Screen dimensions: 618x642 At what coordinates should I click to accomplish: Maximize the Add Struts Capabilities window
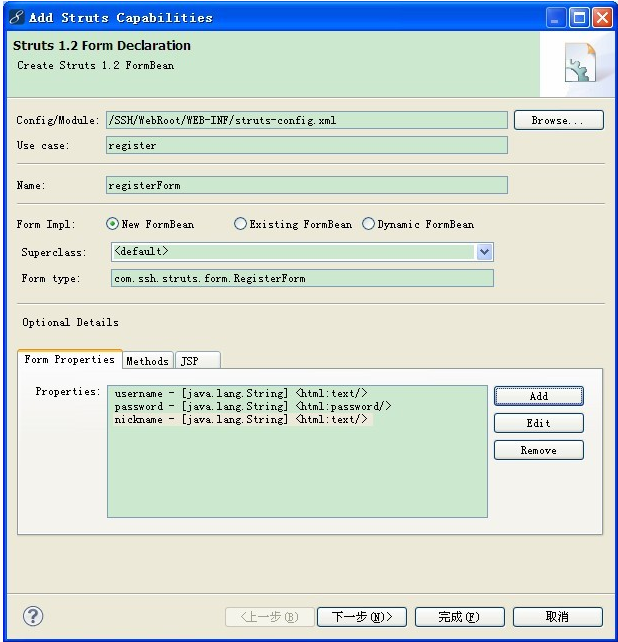[x=579, y=18]
